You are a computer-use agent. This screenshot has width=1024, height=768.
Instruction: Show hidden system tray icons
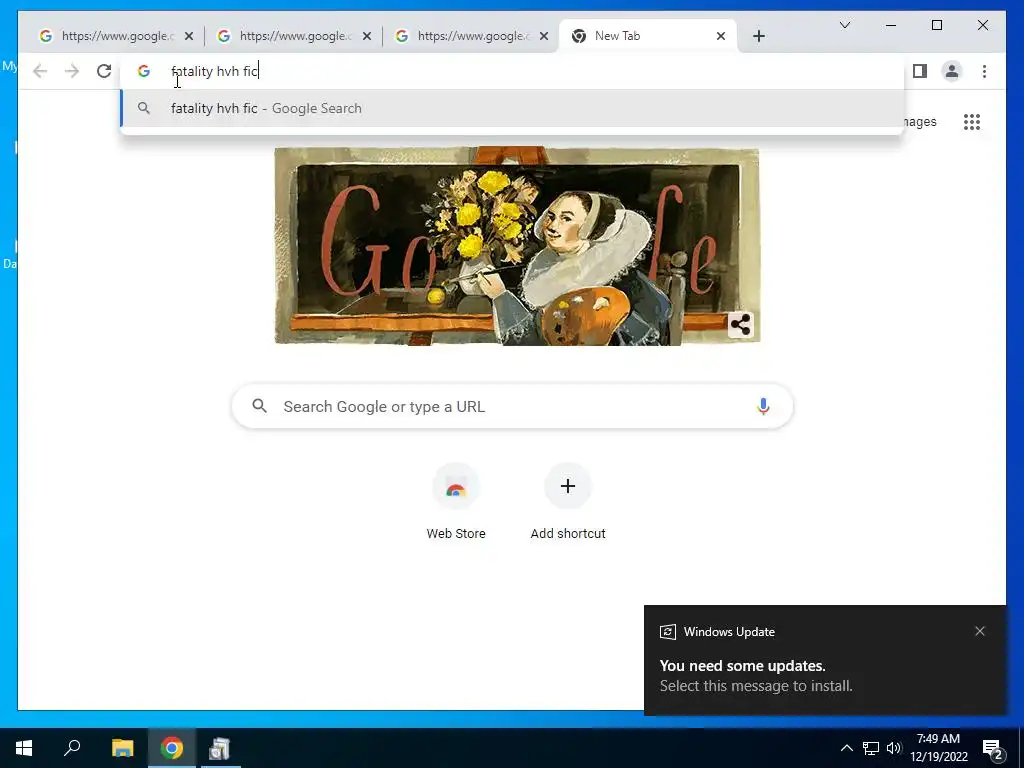[846, 748]
